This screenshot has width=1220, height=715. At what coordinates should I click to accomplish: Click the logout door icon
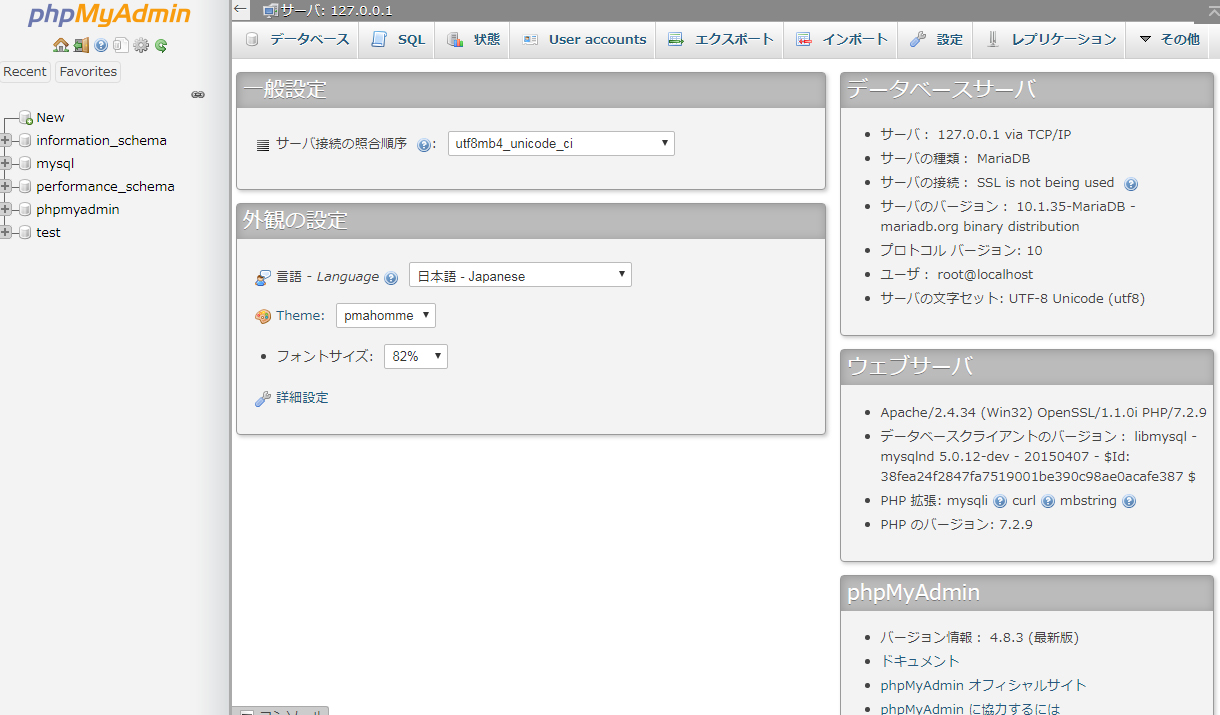pos(81,45)
